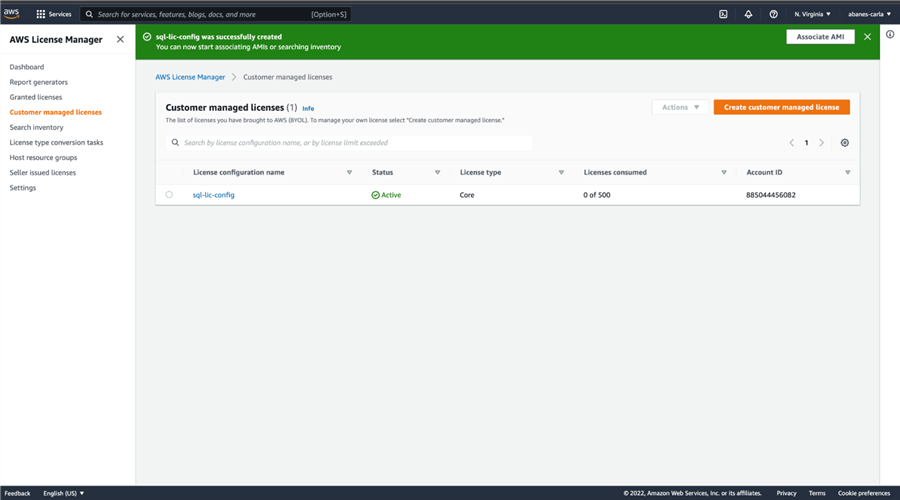Open the Actions dropdown
Screen dimensions: 900x500
pyautogui.click(x=680, y=107)
